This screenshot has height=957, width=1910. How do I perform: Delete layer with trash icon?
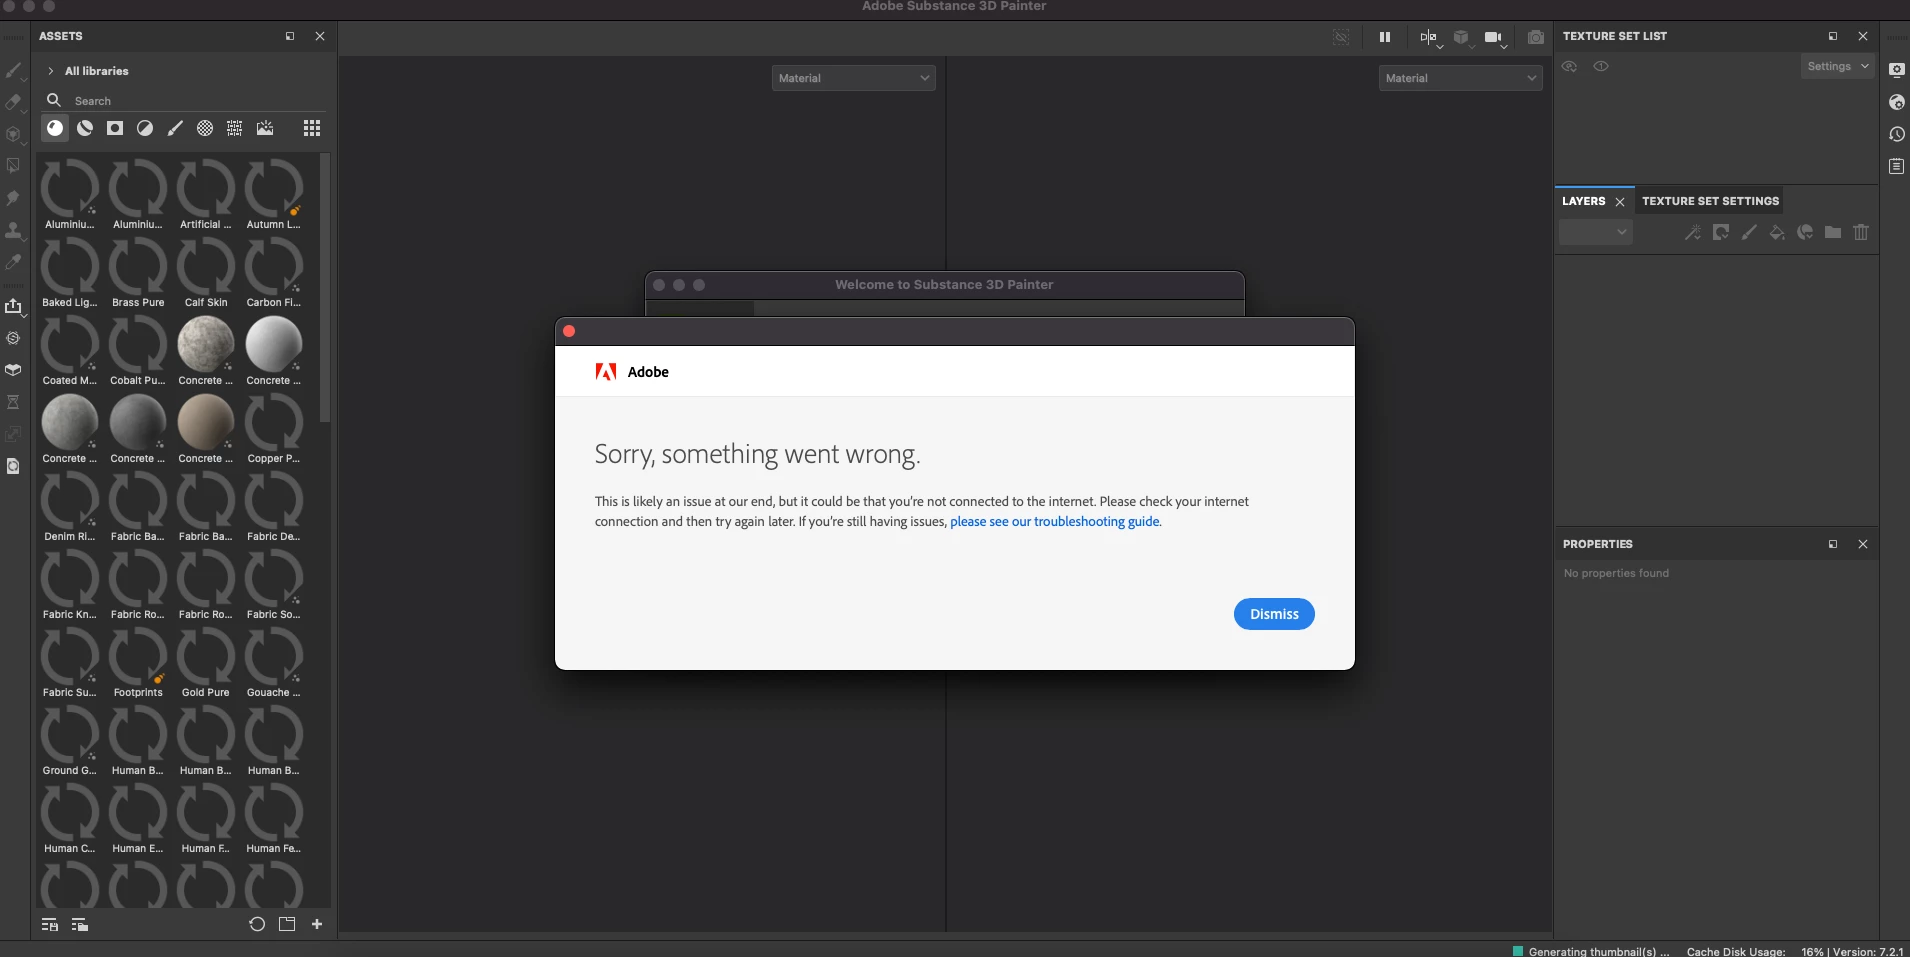(1861, 232)
